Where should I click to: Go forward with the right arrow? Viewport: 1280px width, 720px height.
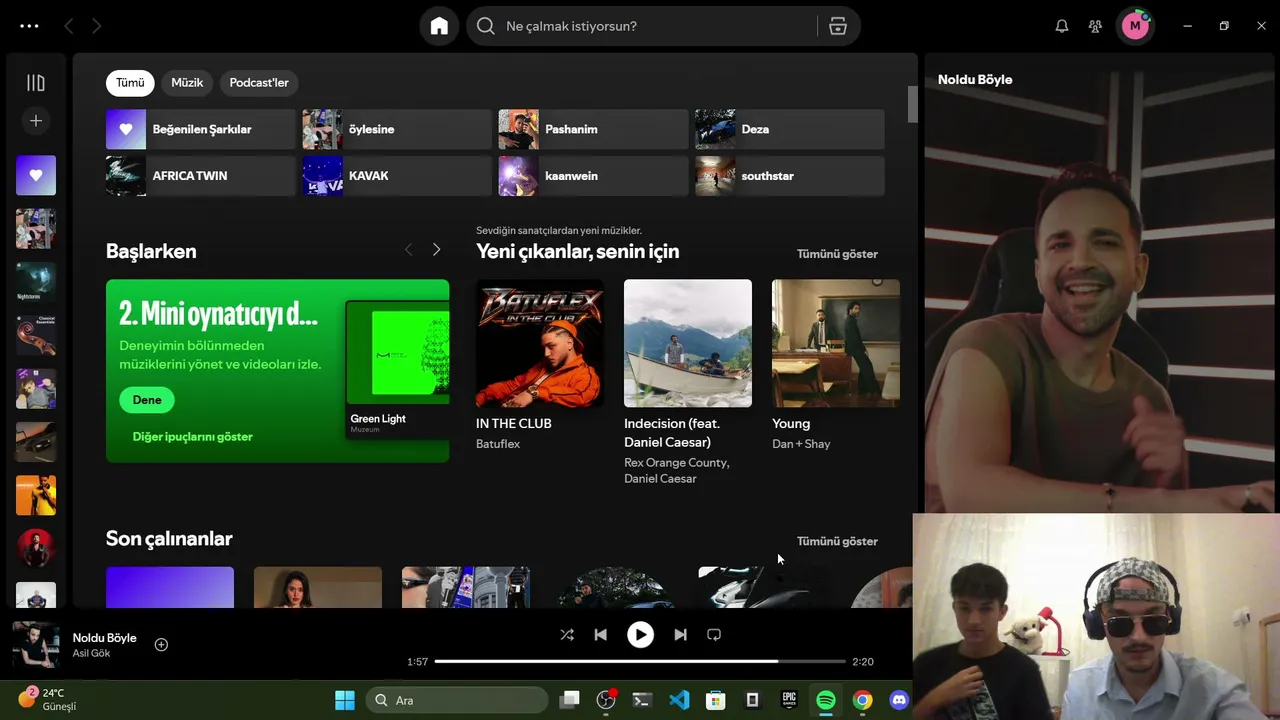(96, 26)
